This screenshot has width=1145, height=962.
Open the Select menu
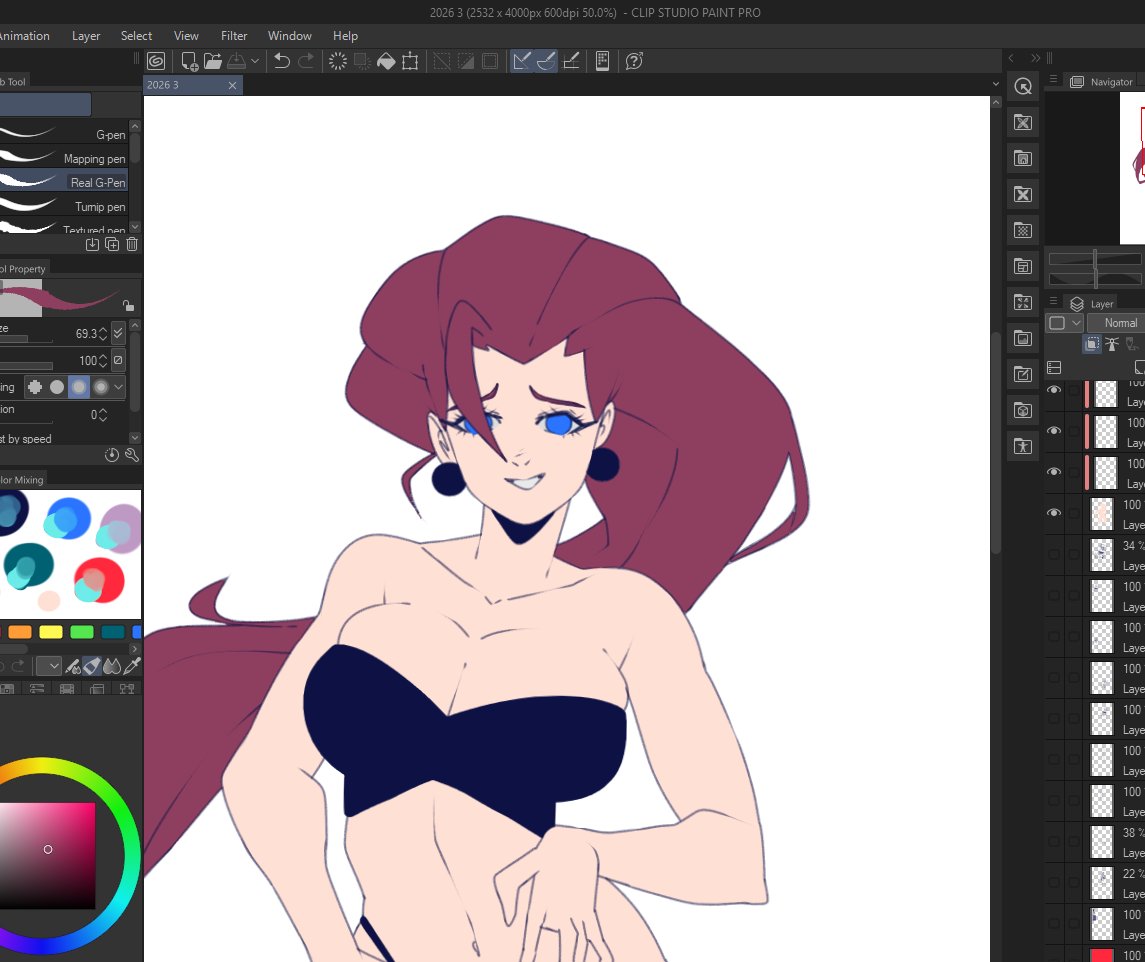coord(137,36)
